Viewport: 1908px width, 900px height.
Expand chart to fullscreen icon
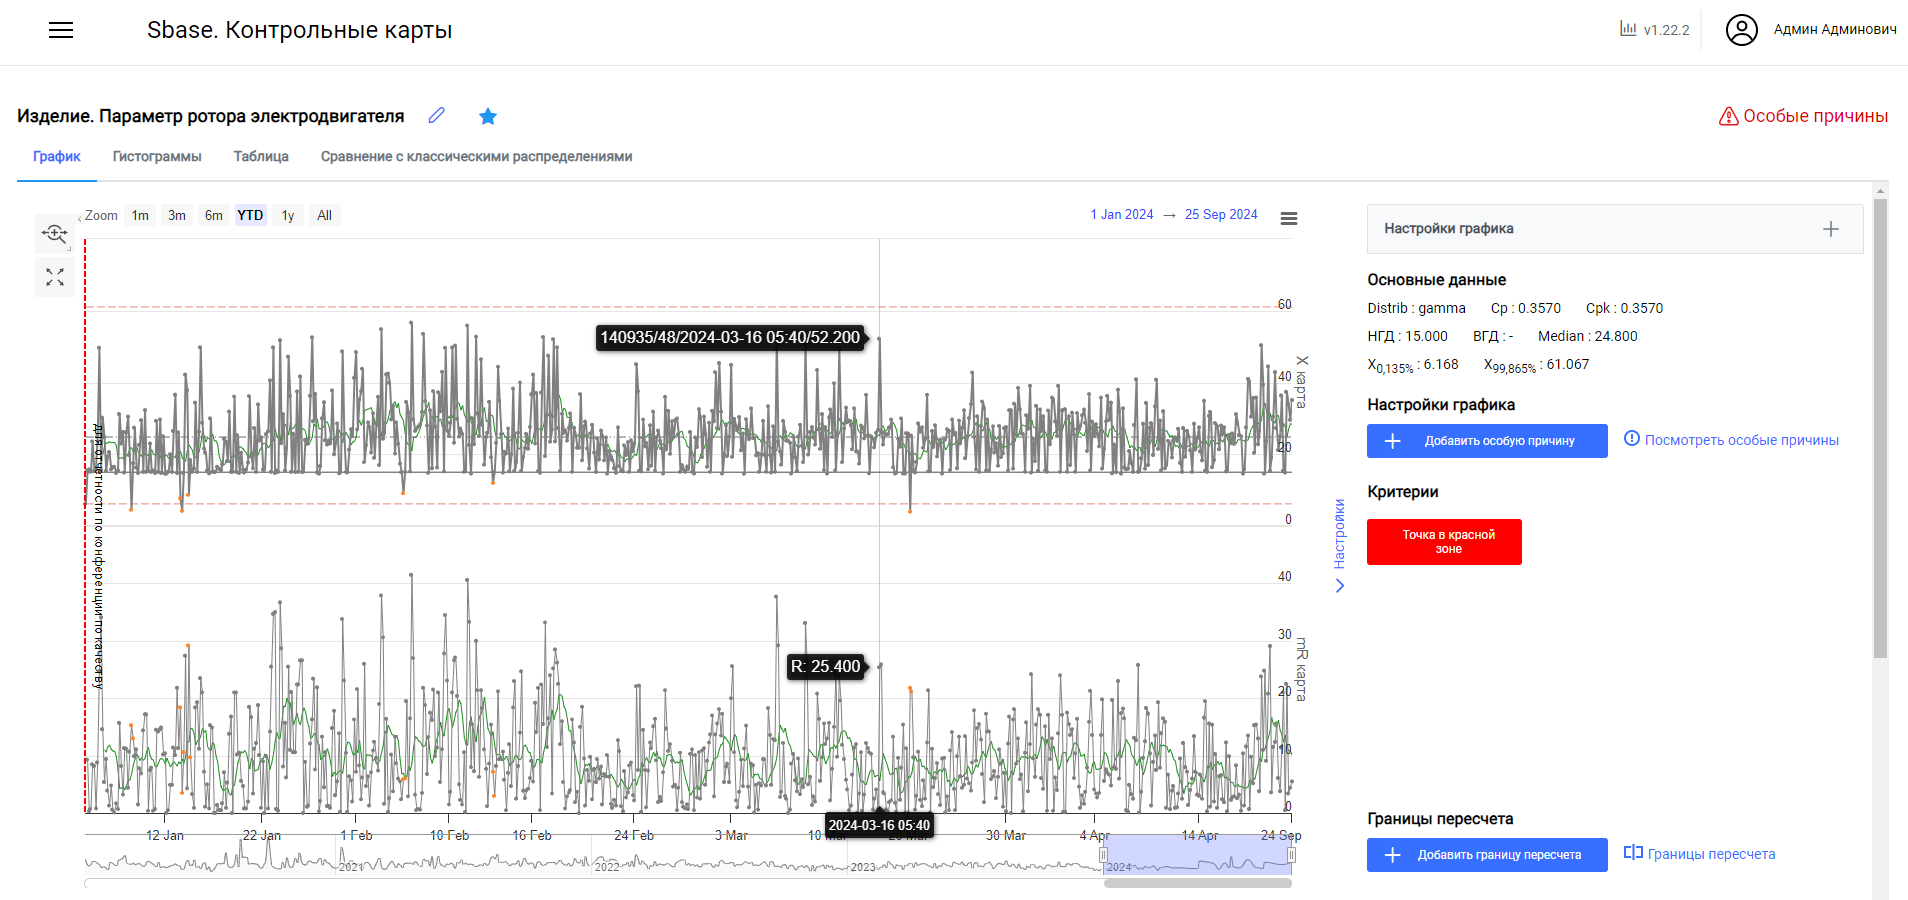coord(55,277)
